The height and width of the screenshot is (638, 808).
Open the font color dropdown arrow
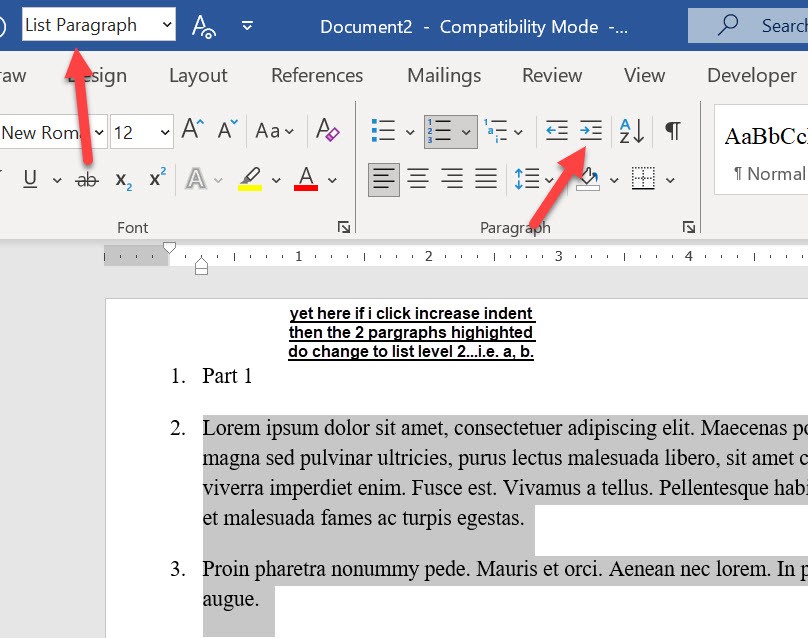332,180
